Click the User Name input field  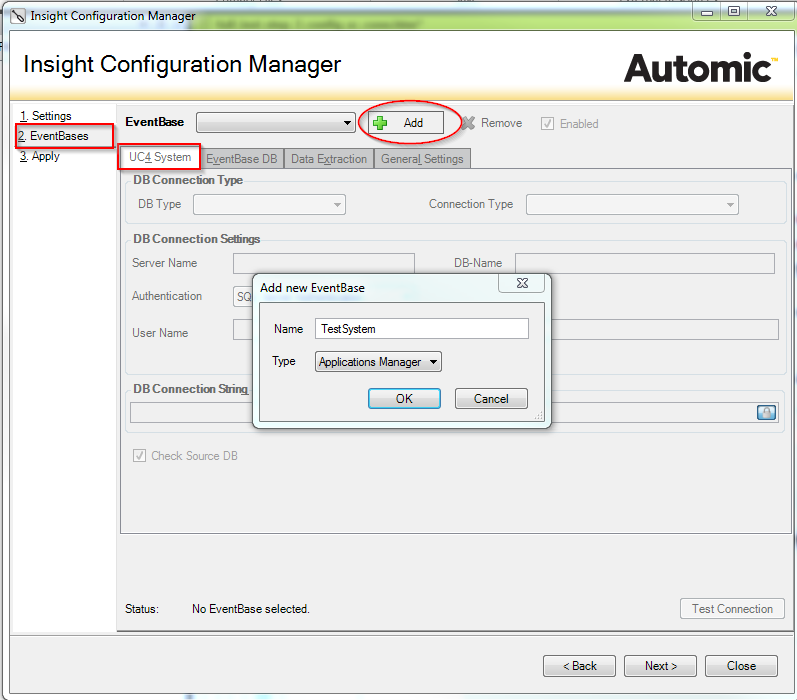(243, 329)
